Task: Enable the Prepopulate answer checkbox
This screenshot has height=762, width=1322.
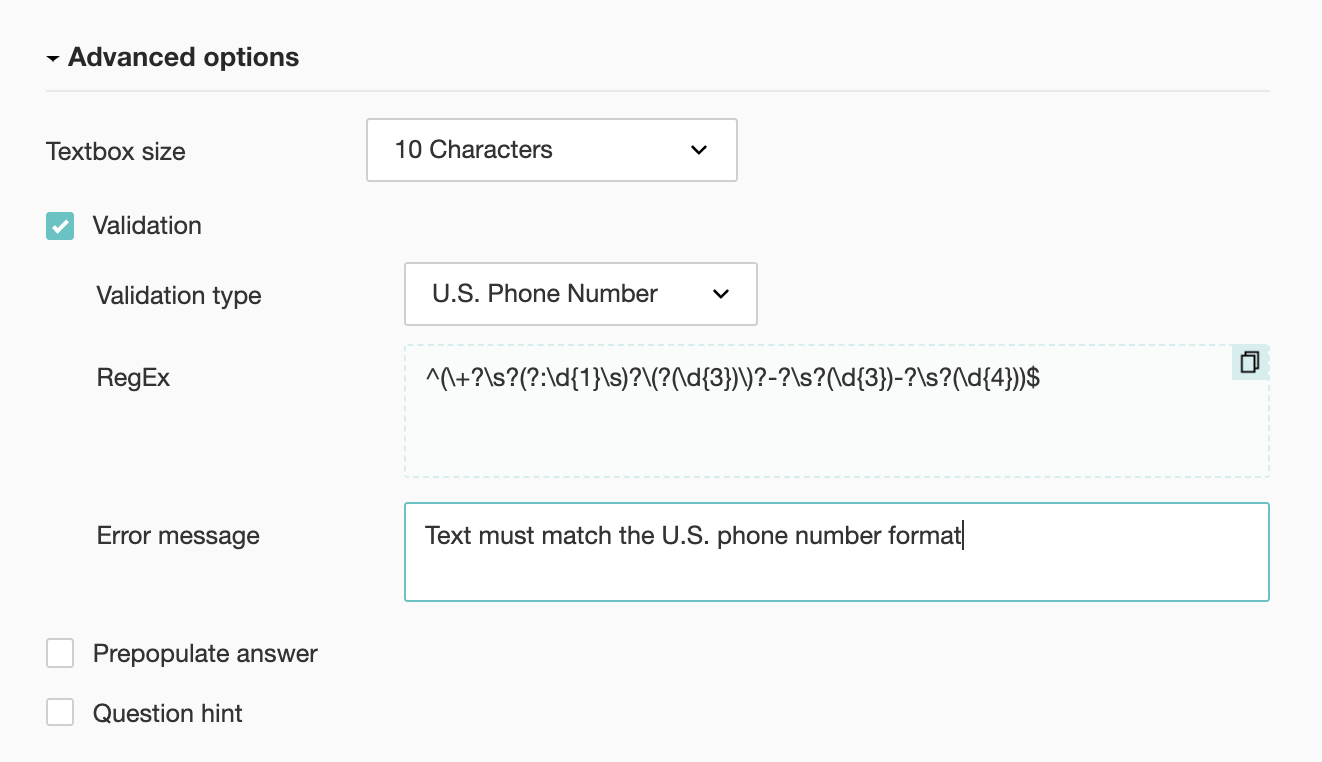Action: [60, 654]
